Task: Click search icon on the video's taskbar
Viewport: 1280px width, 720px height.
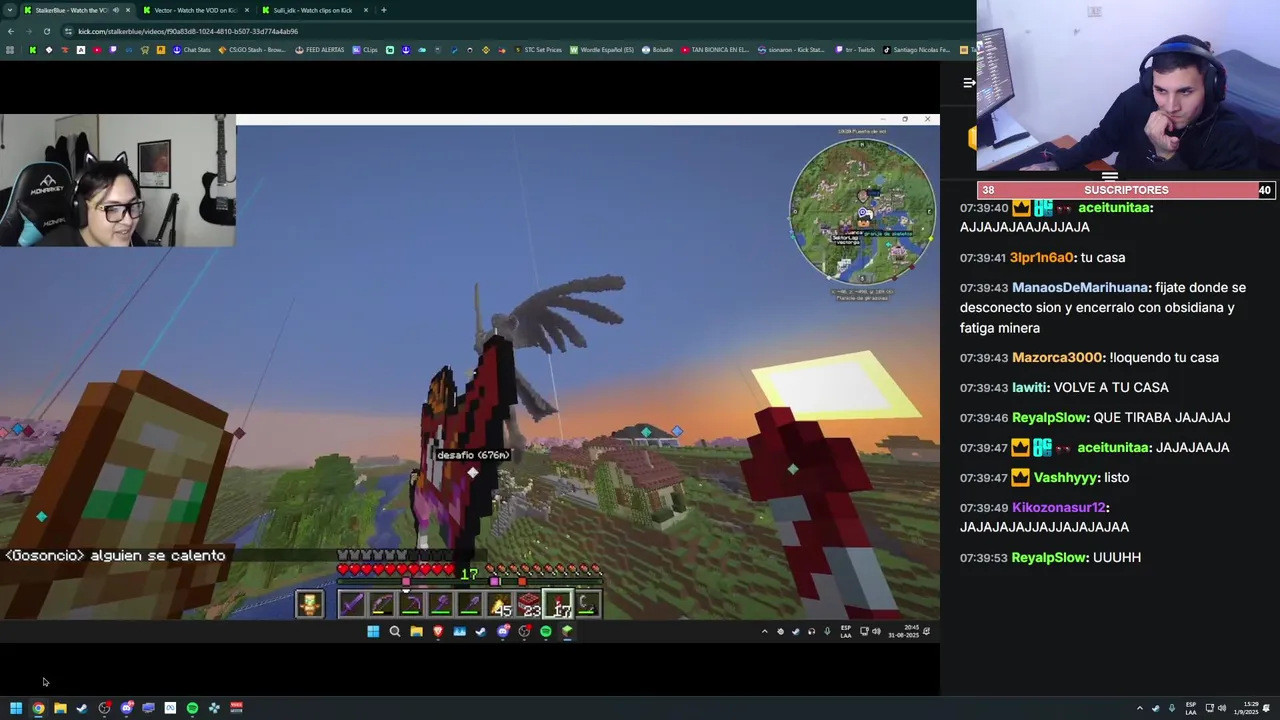Action: [x=395, y=631]
